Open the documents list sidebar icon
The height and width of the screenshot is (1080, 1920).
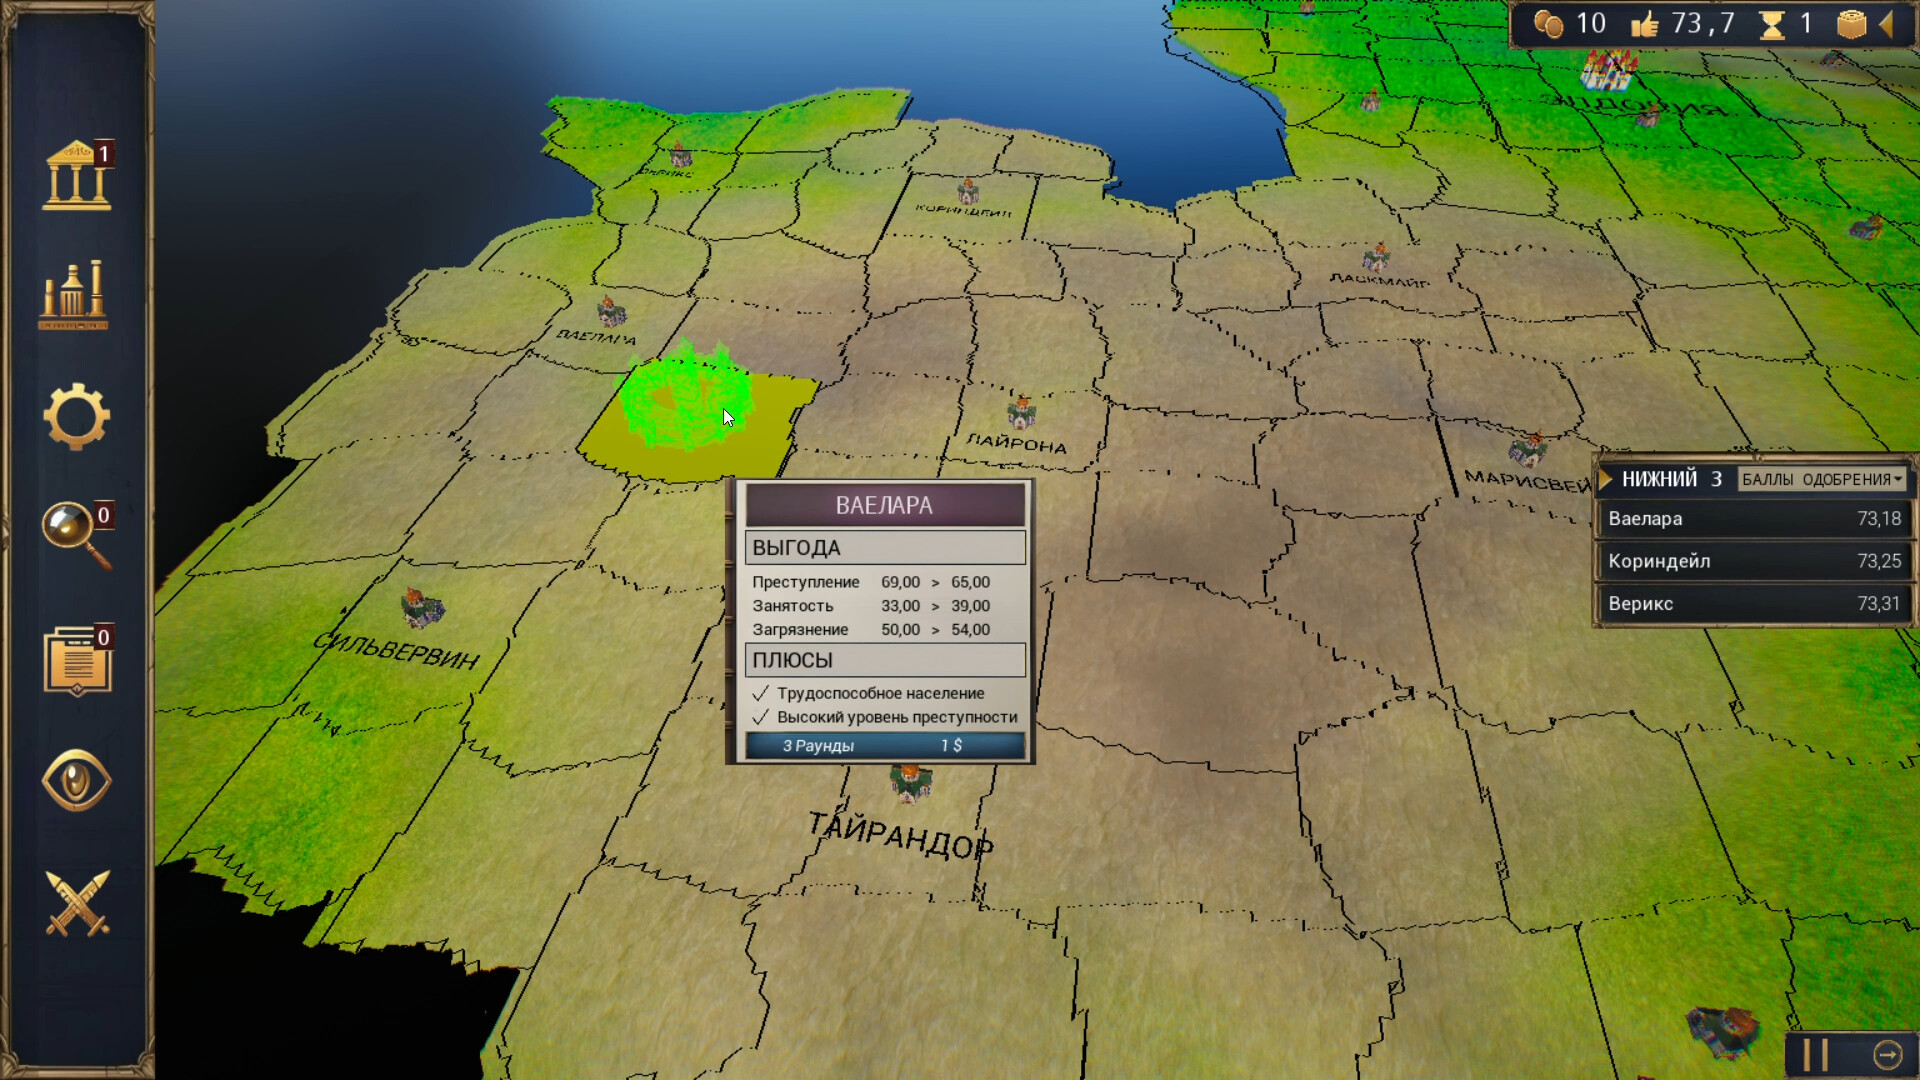click(x=77, y=661)
